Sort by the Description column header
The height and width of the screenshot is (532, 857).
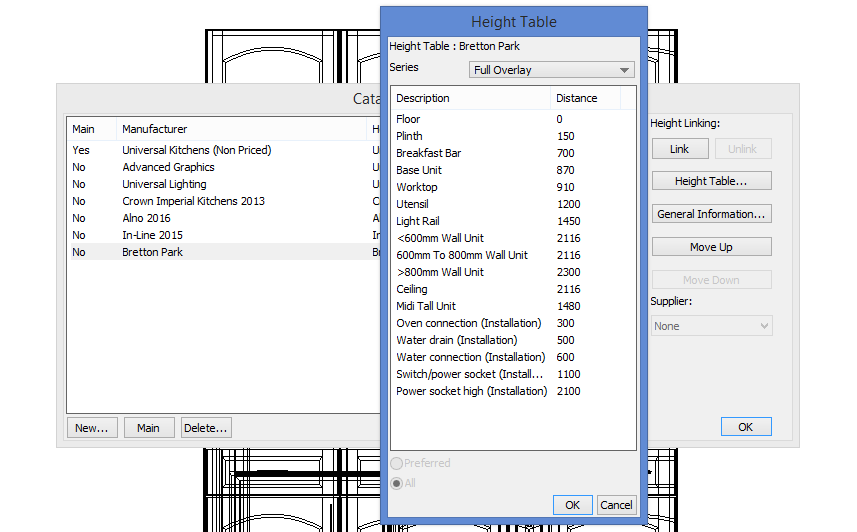click(470, 98)
